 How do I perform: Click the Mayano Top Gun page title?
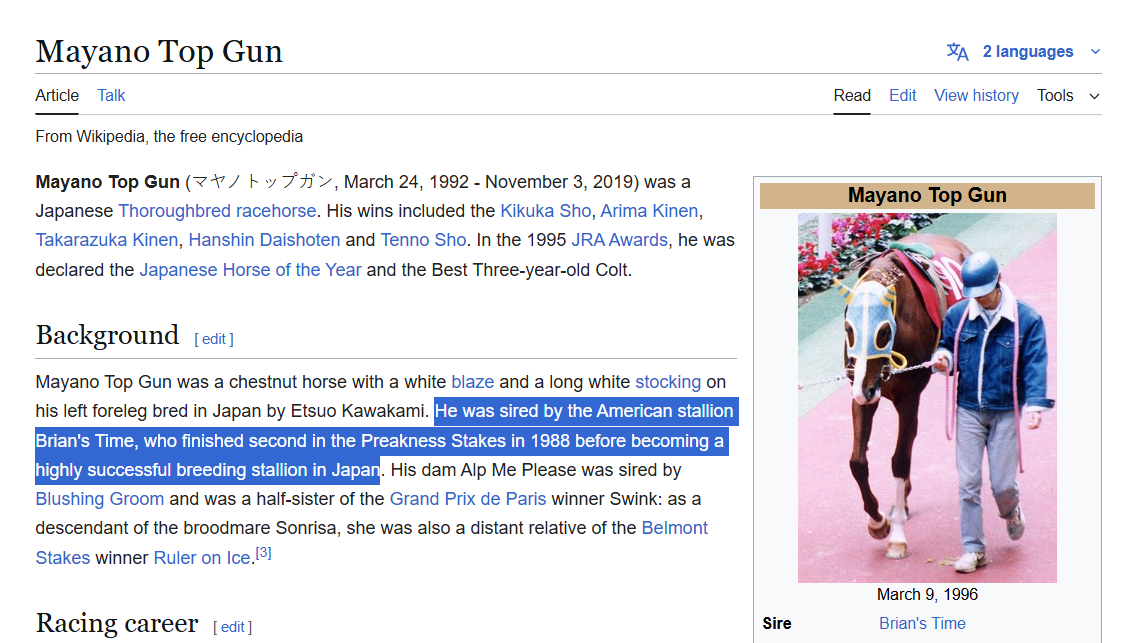click(x=159, y=52)
